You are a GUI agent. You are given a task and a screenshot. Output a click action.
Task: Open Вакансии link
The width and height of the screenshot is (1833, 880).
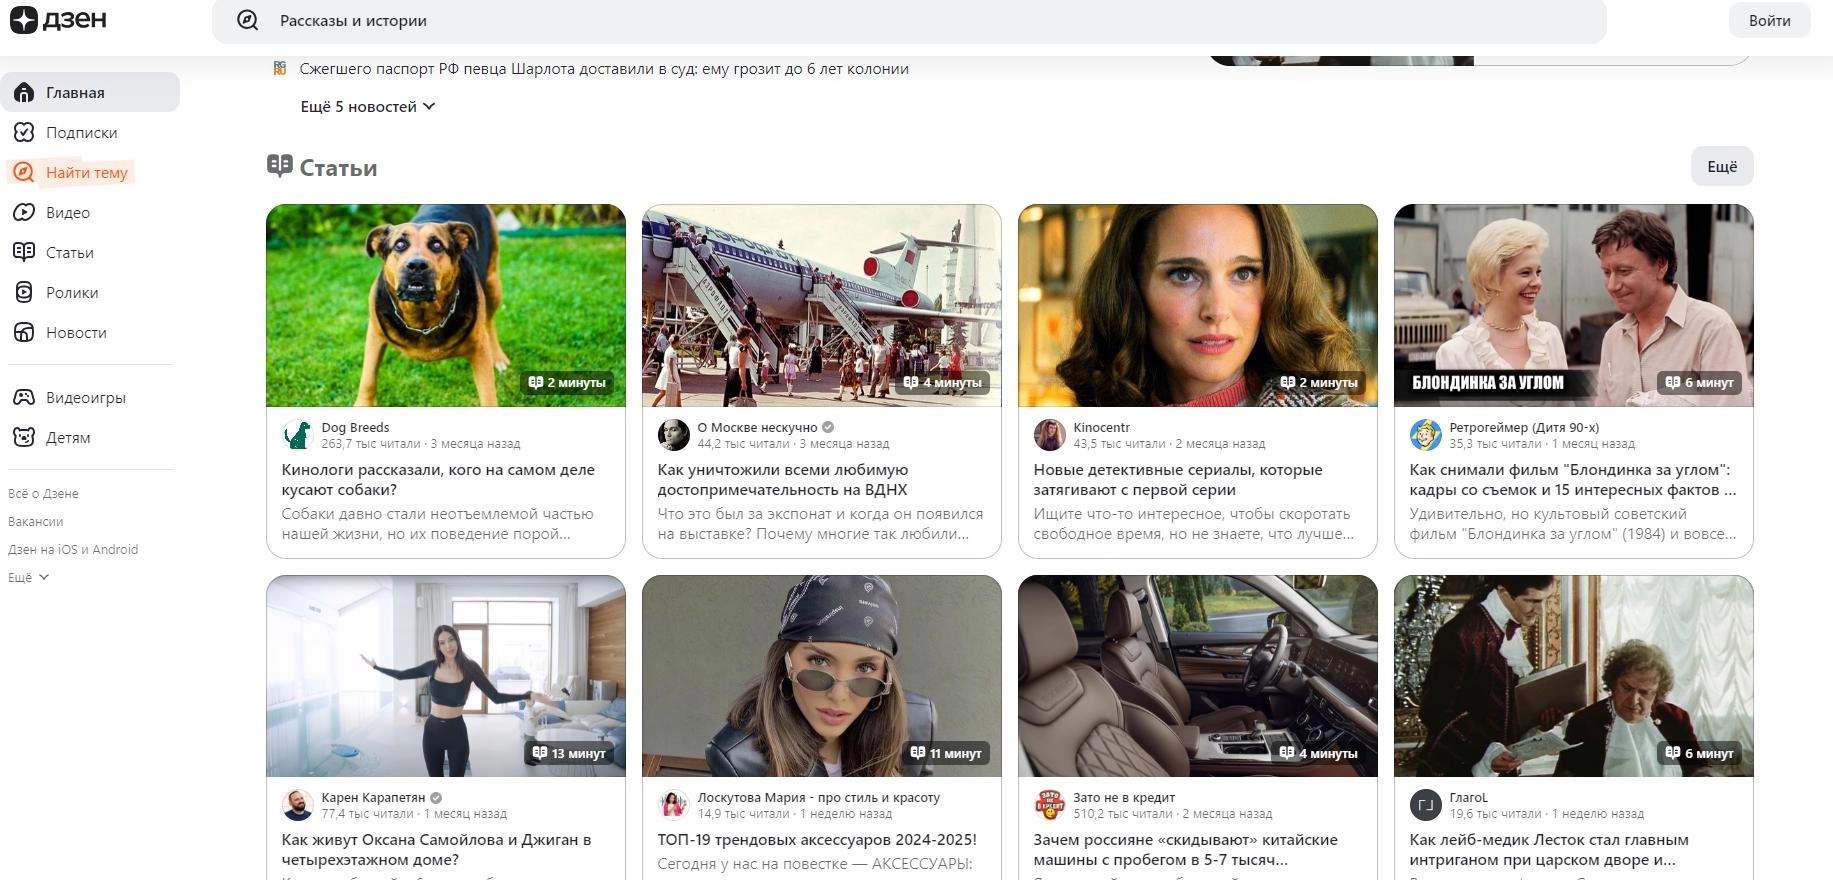(x=36, y=521)
